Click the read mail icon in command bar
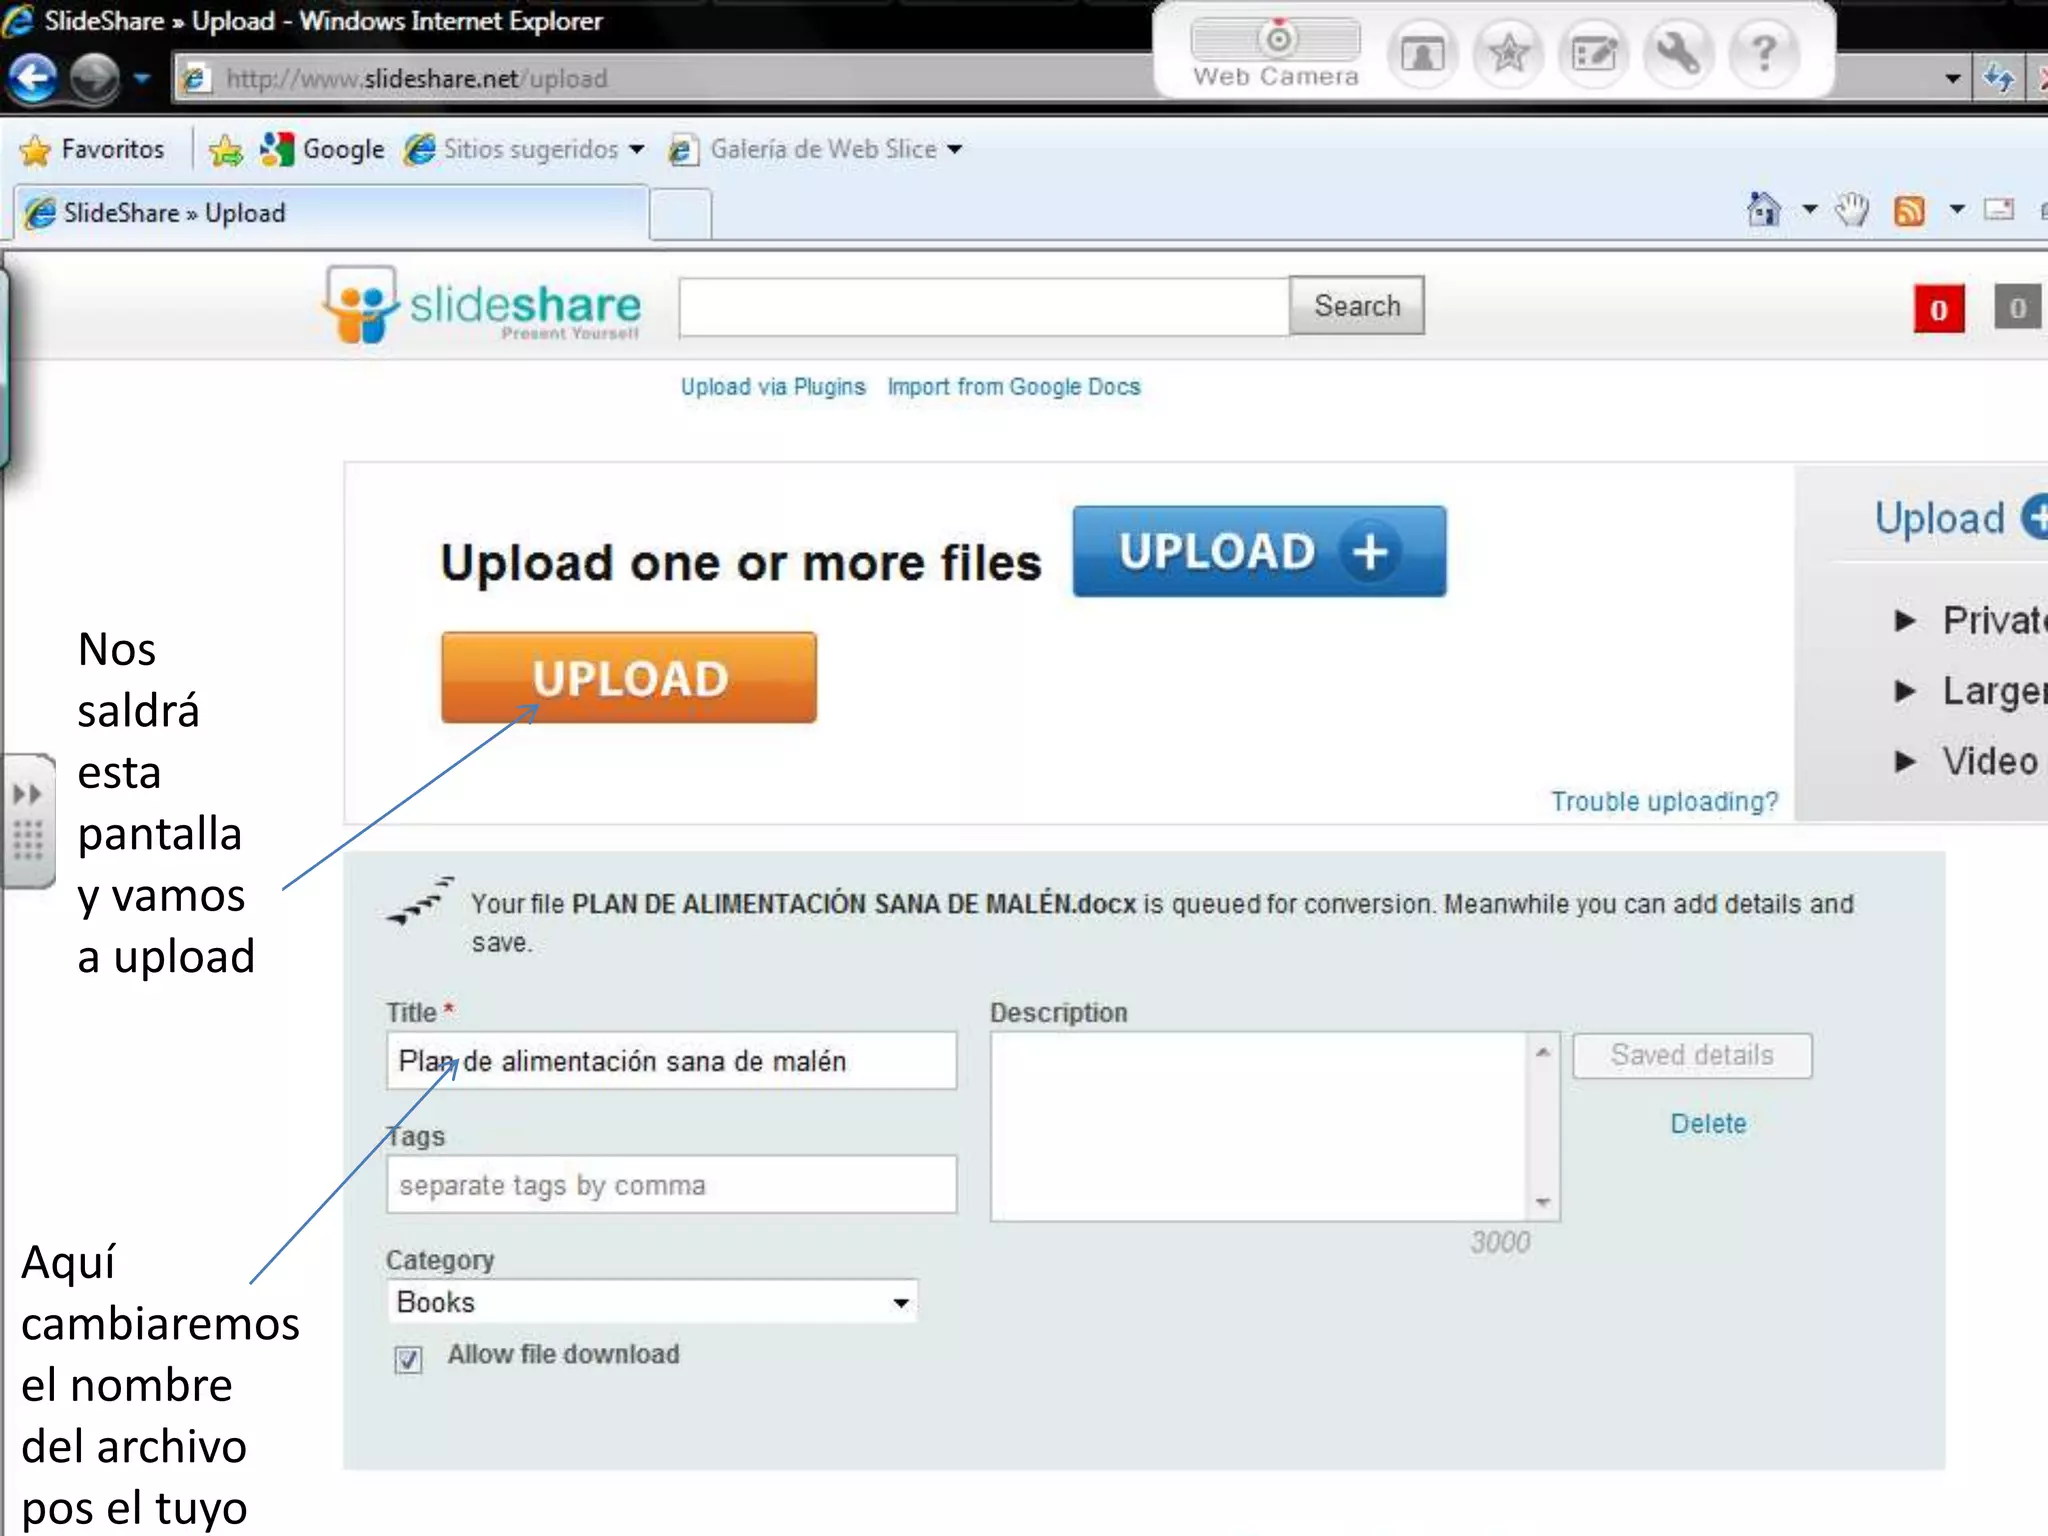 coord(1999,210)
